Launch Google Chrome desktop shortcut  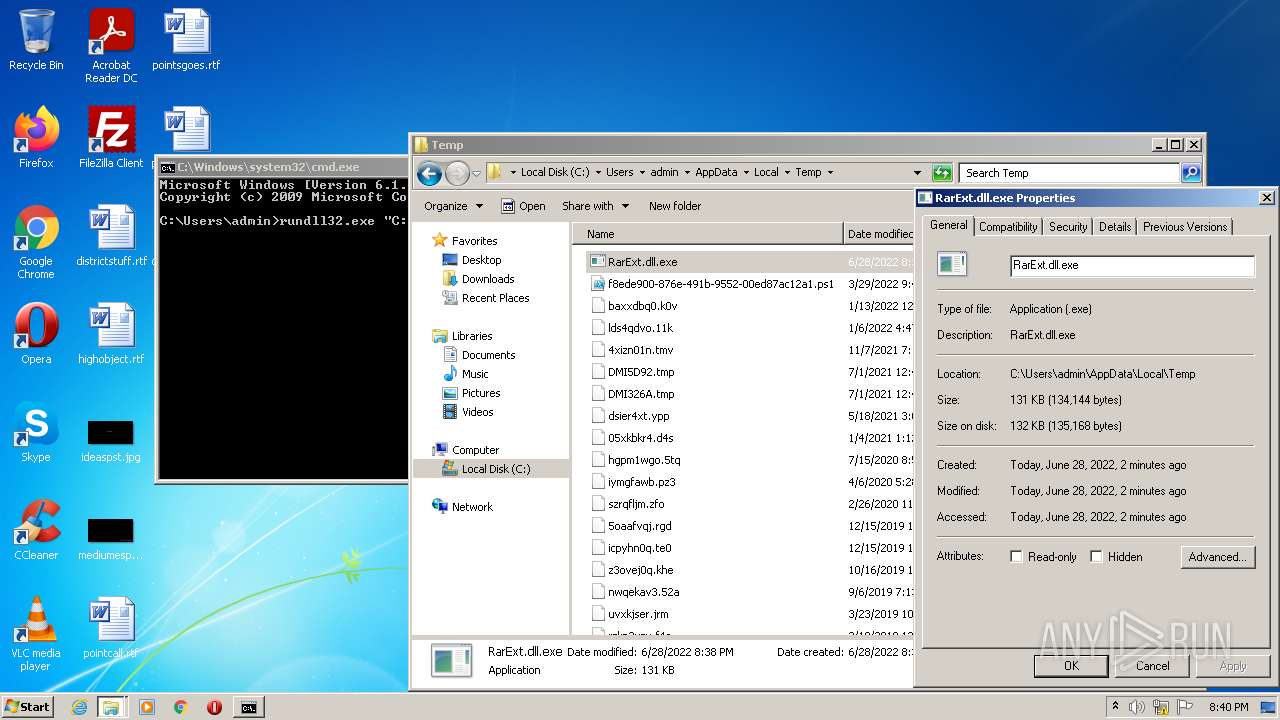(x=36, y=242)
